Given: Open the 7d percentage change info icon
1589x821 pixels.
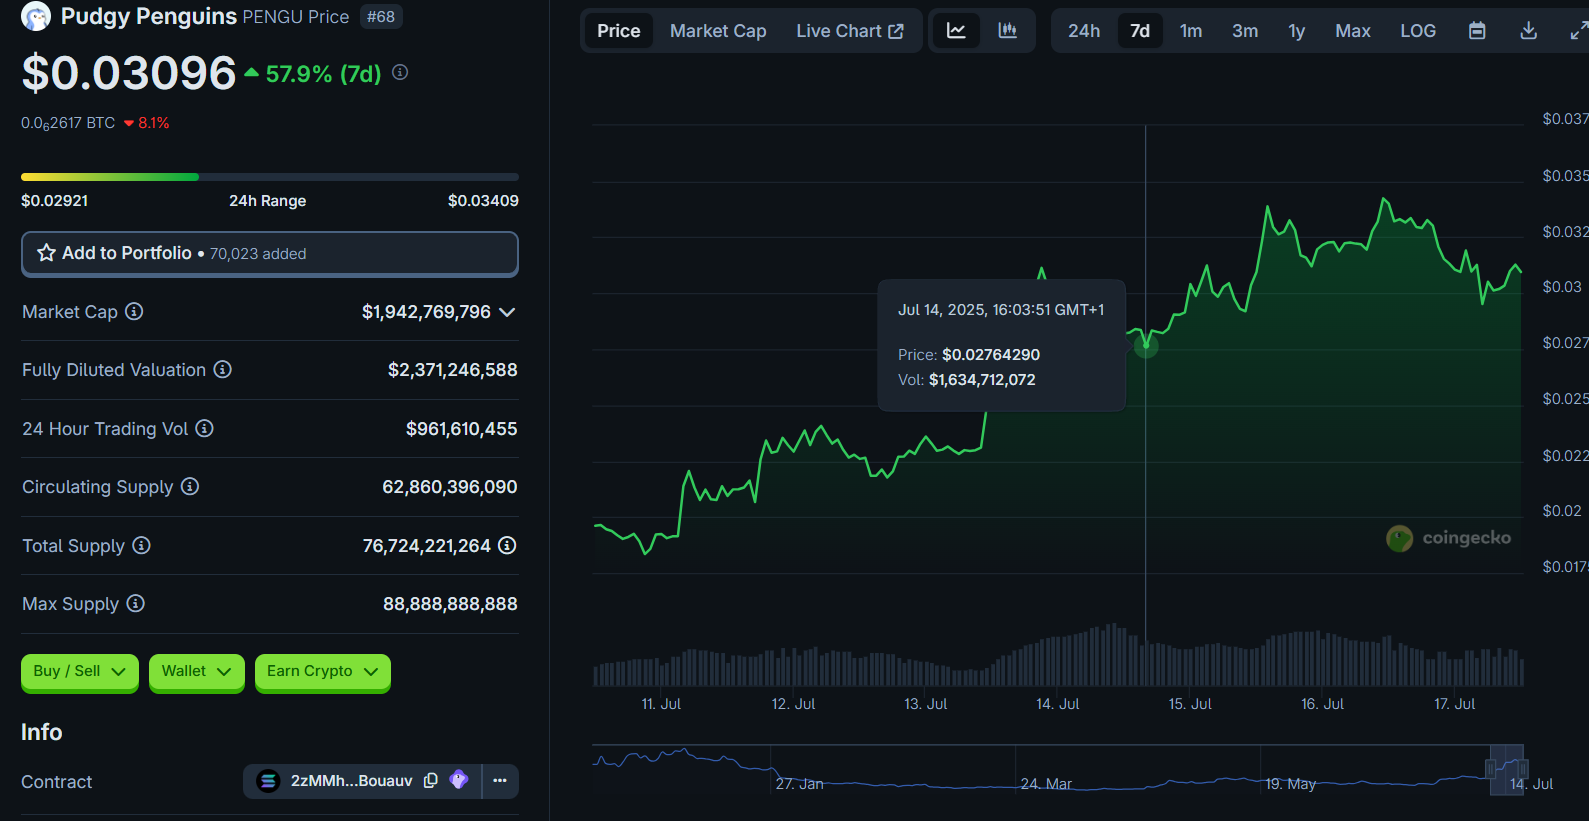Looking at the screenshot, I should (x=400, y=72).
